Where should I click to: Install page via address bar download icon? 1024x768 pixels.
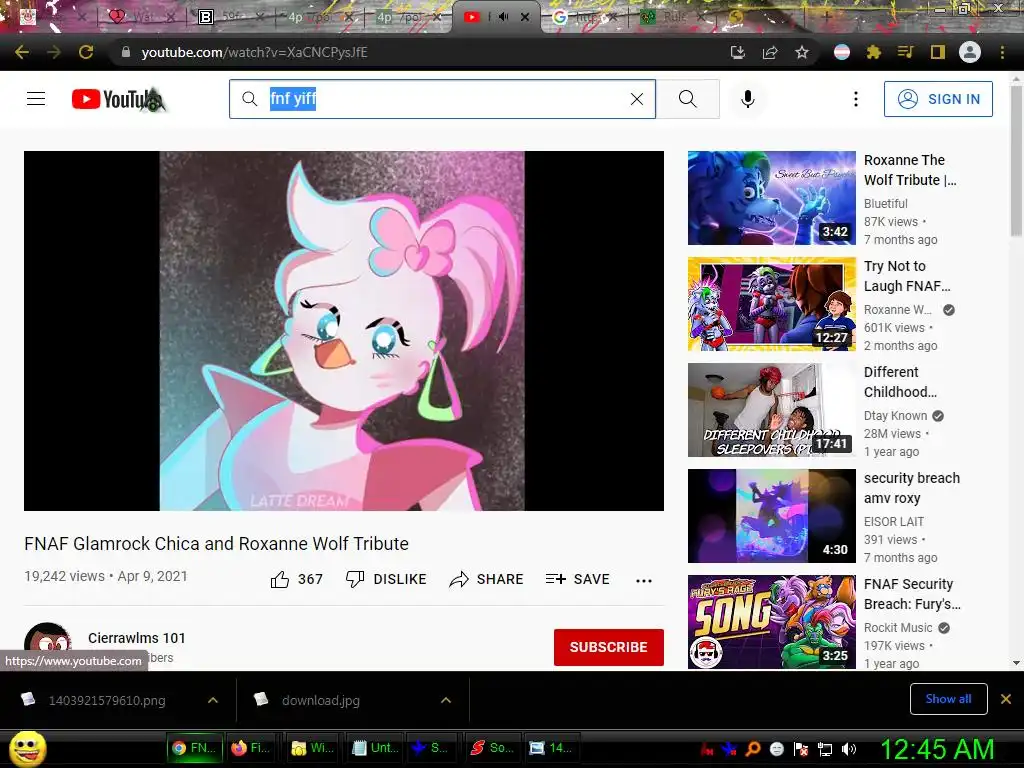point(737,52)
